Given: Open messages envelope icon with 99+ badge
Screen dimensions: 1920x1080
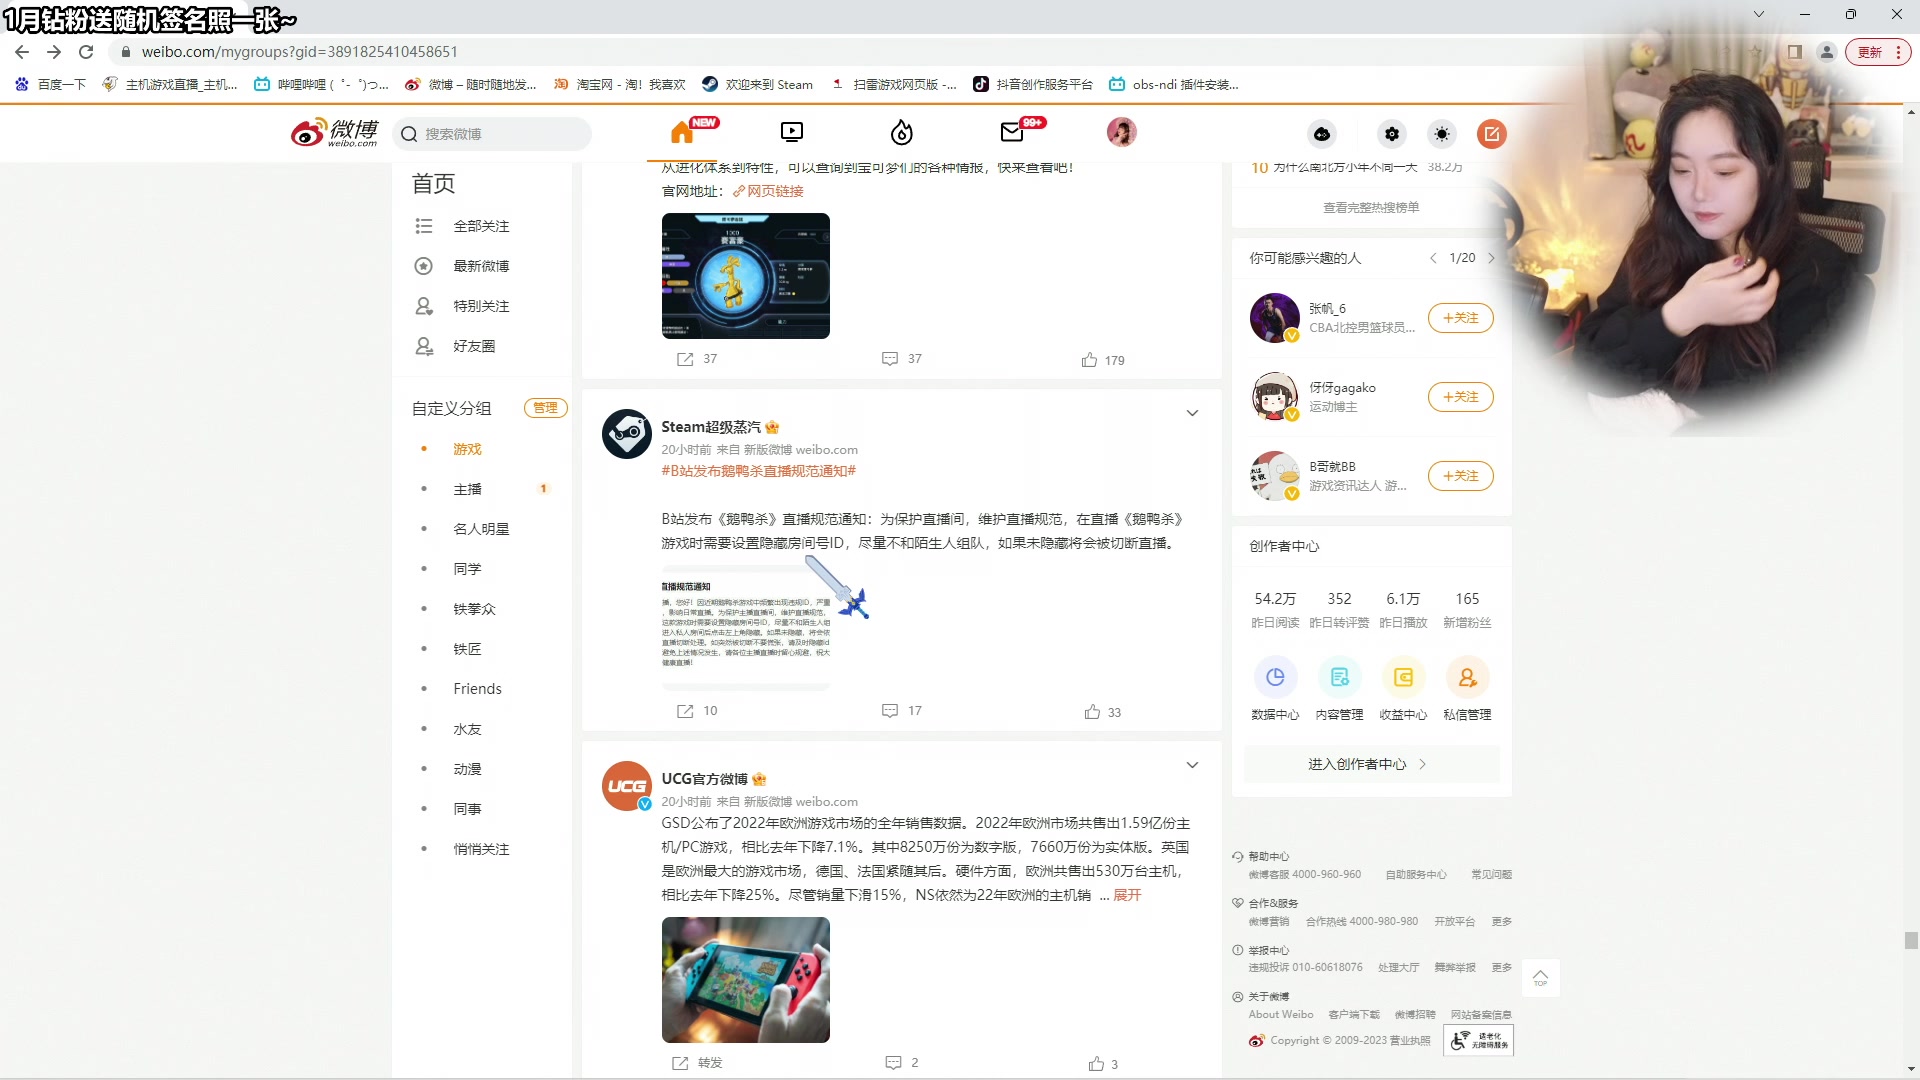Looking at the screenshot, I should [x=1012, y=132].
